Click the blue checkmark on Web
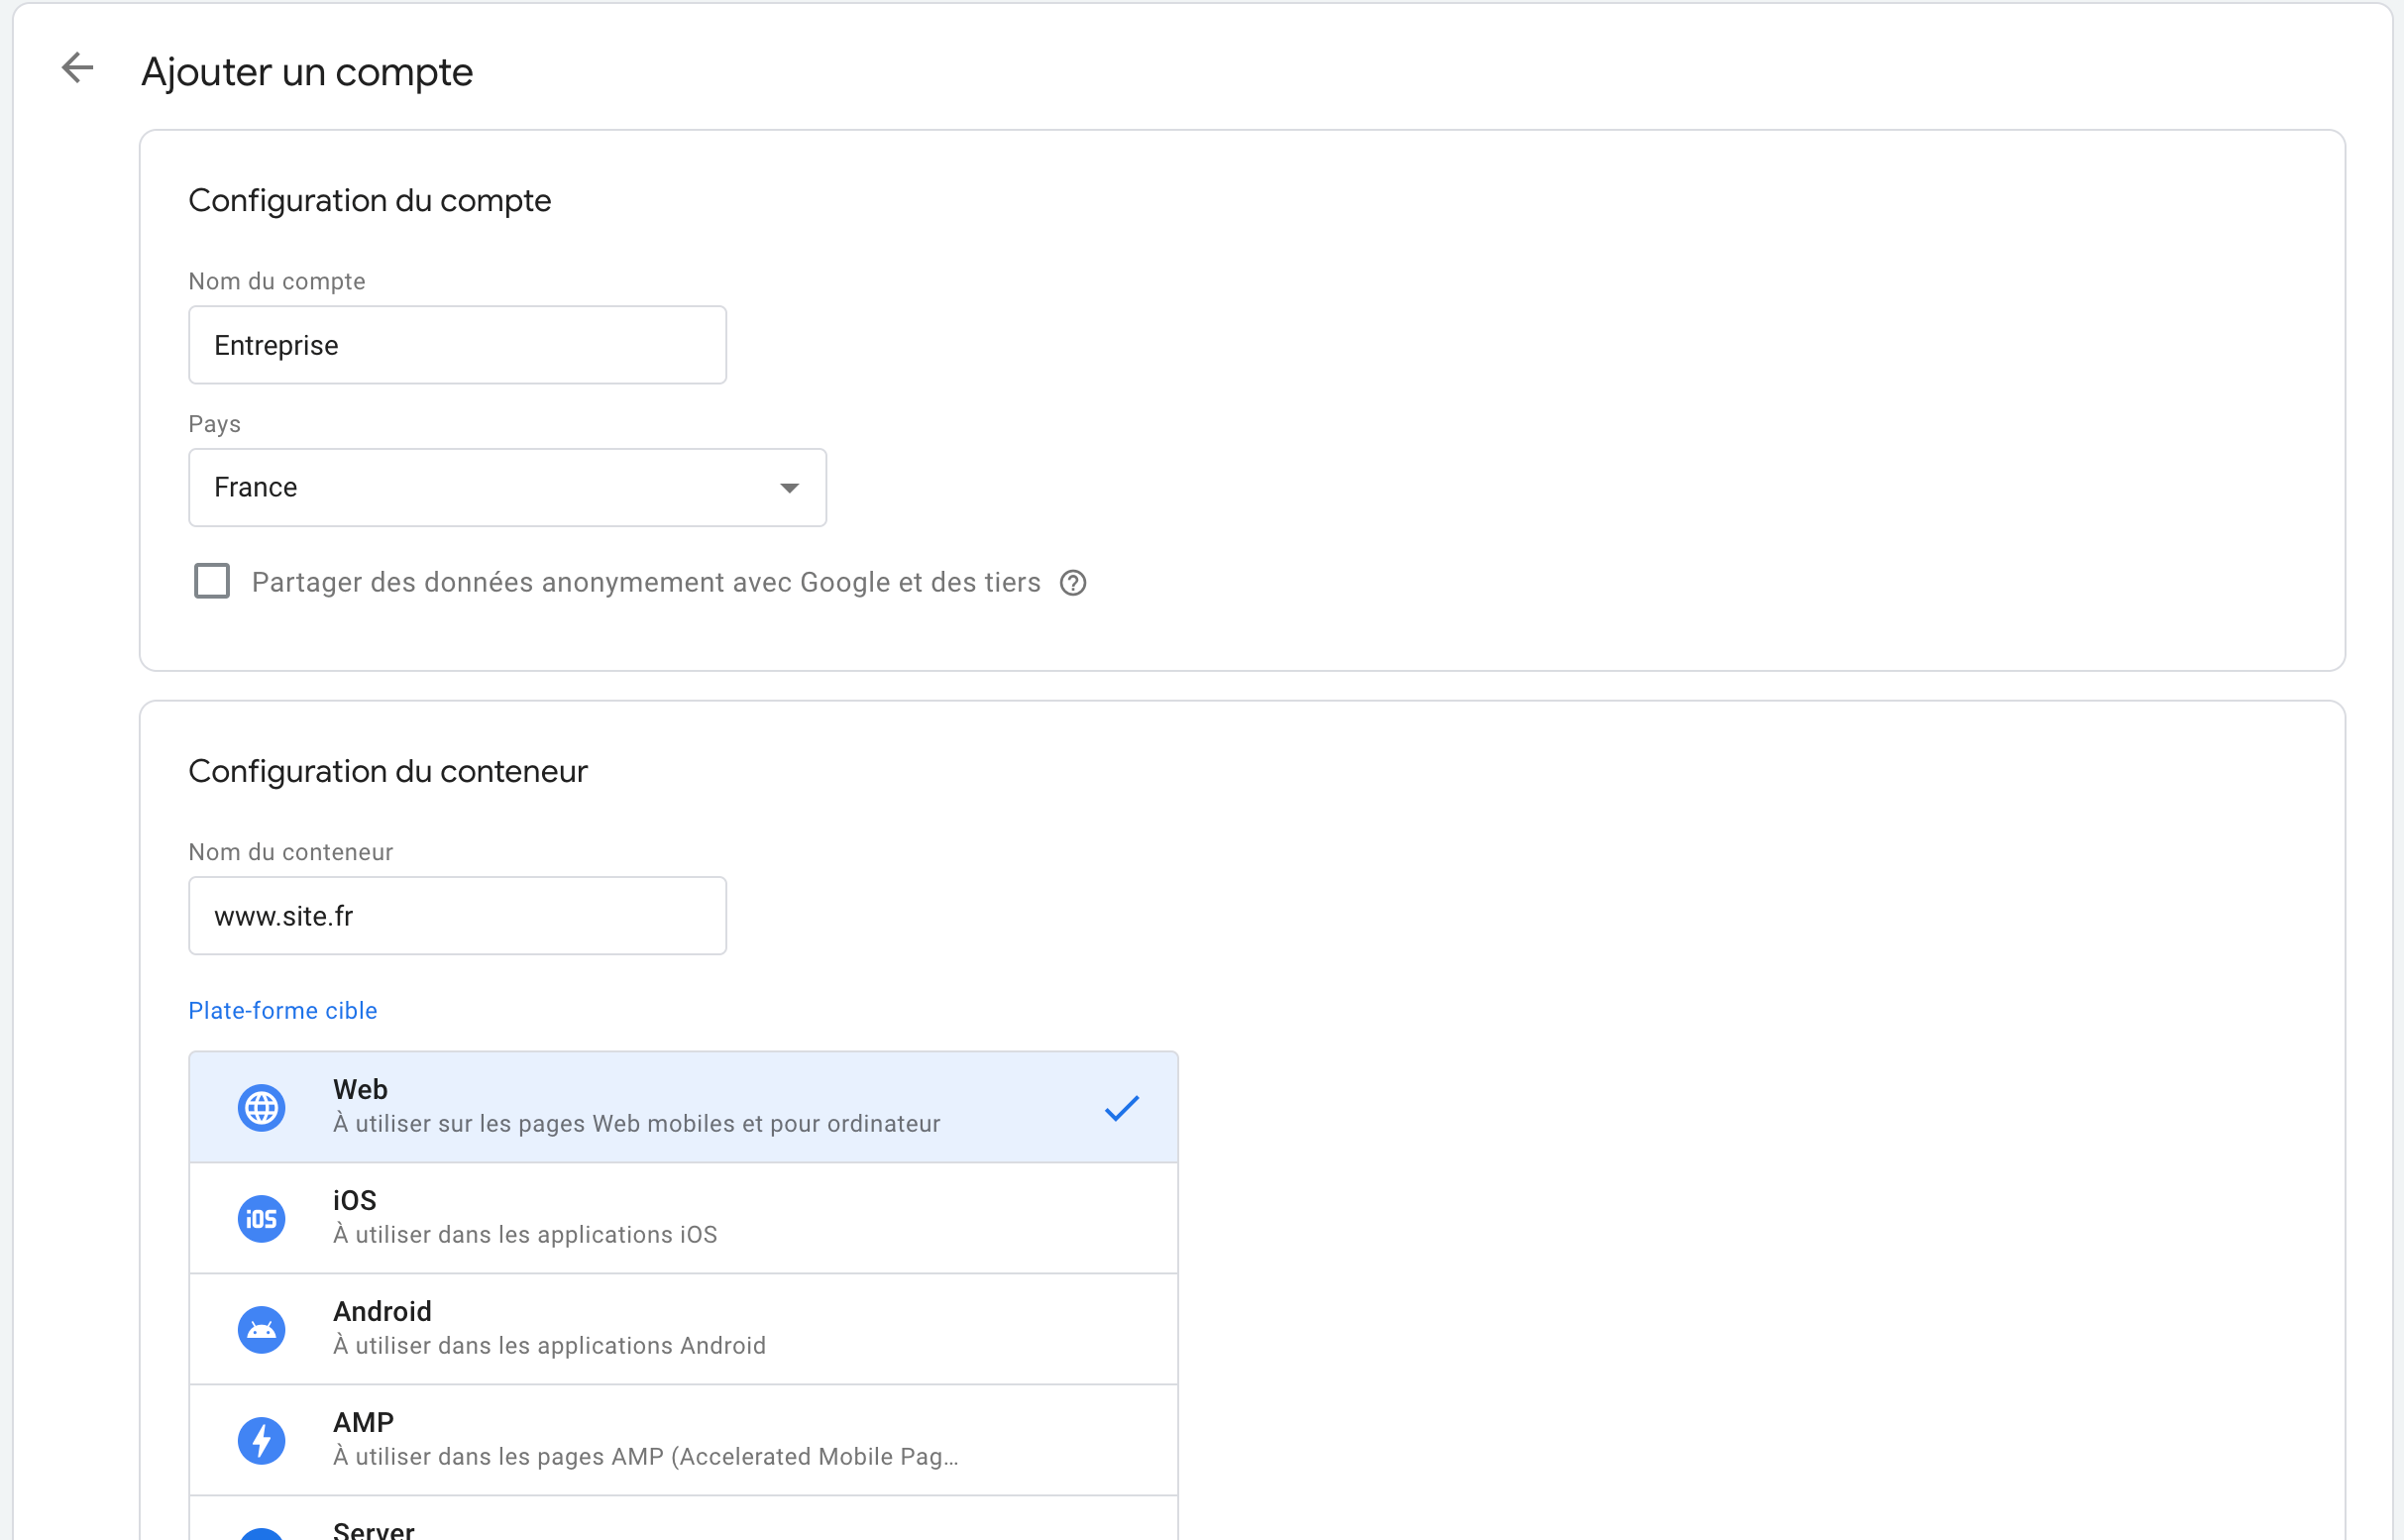Image resolution: width=2404 pixels, height=1540 pixels. (x=1121, y=1107)
